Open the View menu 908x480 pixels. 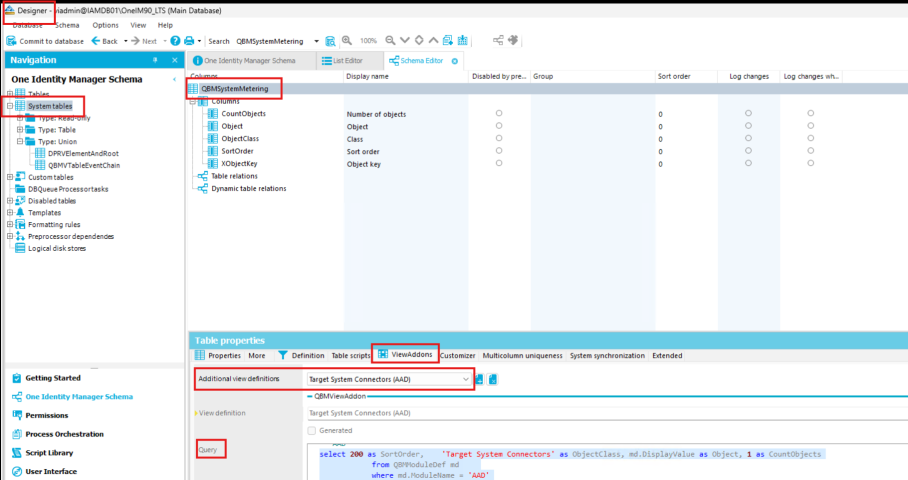coord(138,25)
